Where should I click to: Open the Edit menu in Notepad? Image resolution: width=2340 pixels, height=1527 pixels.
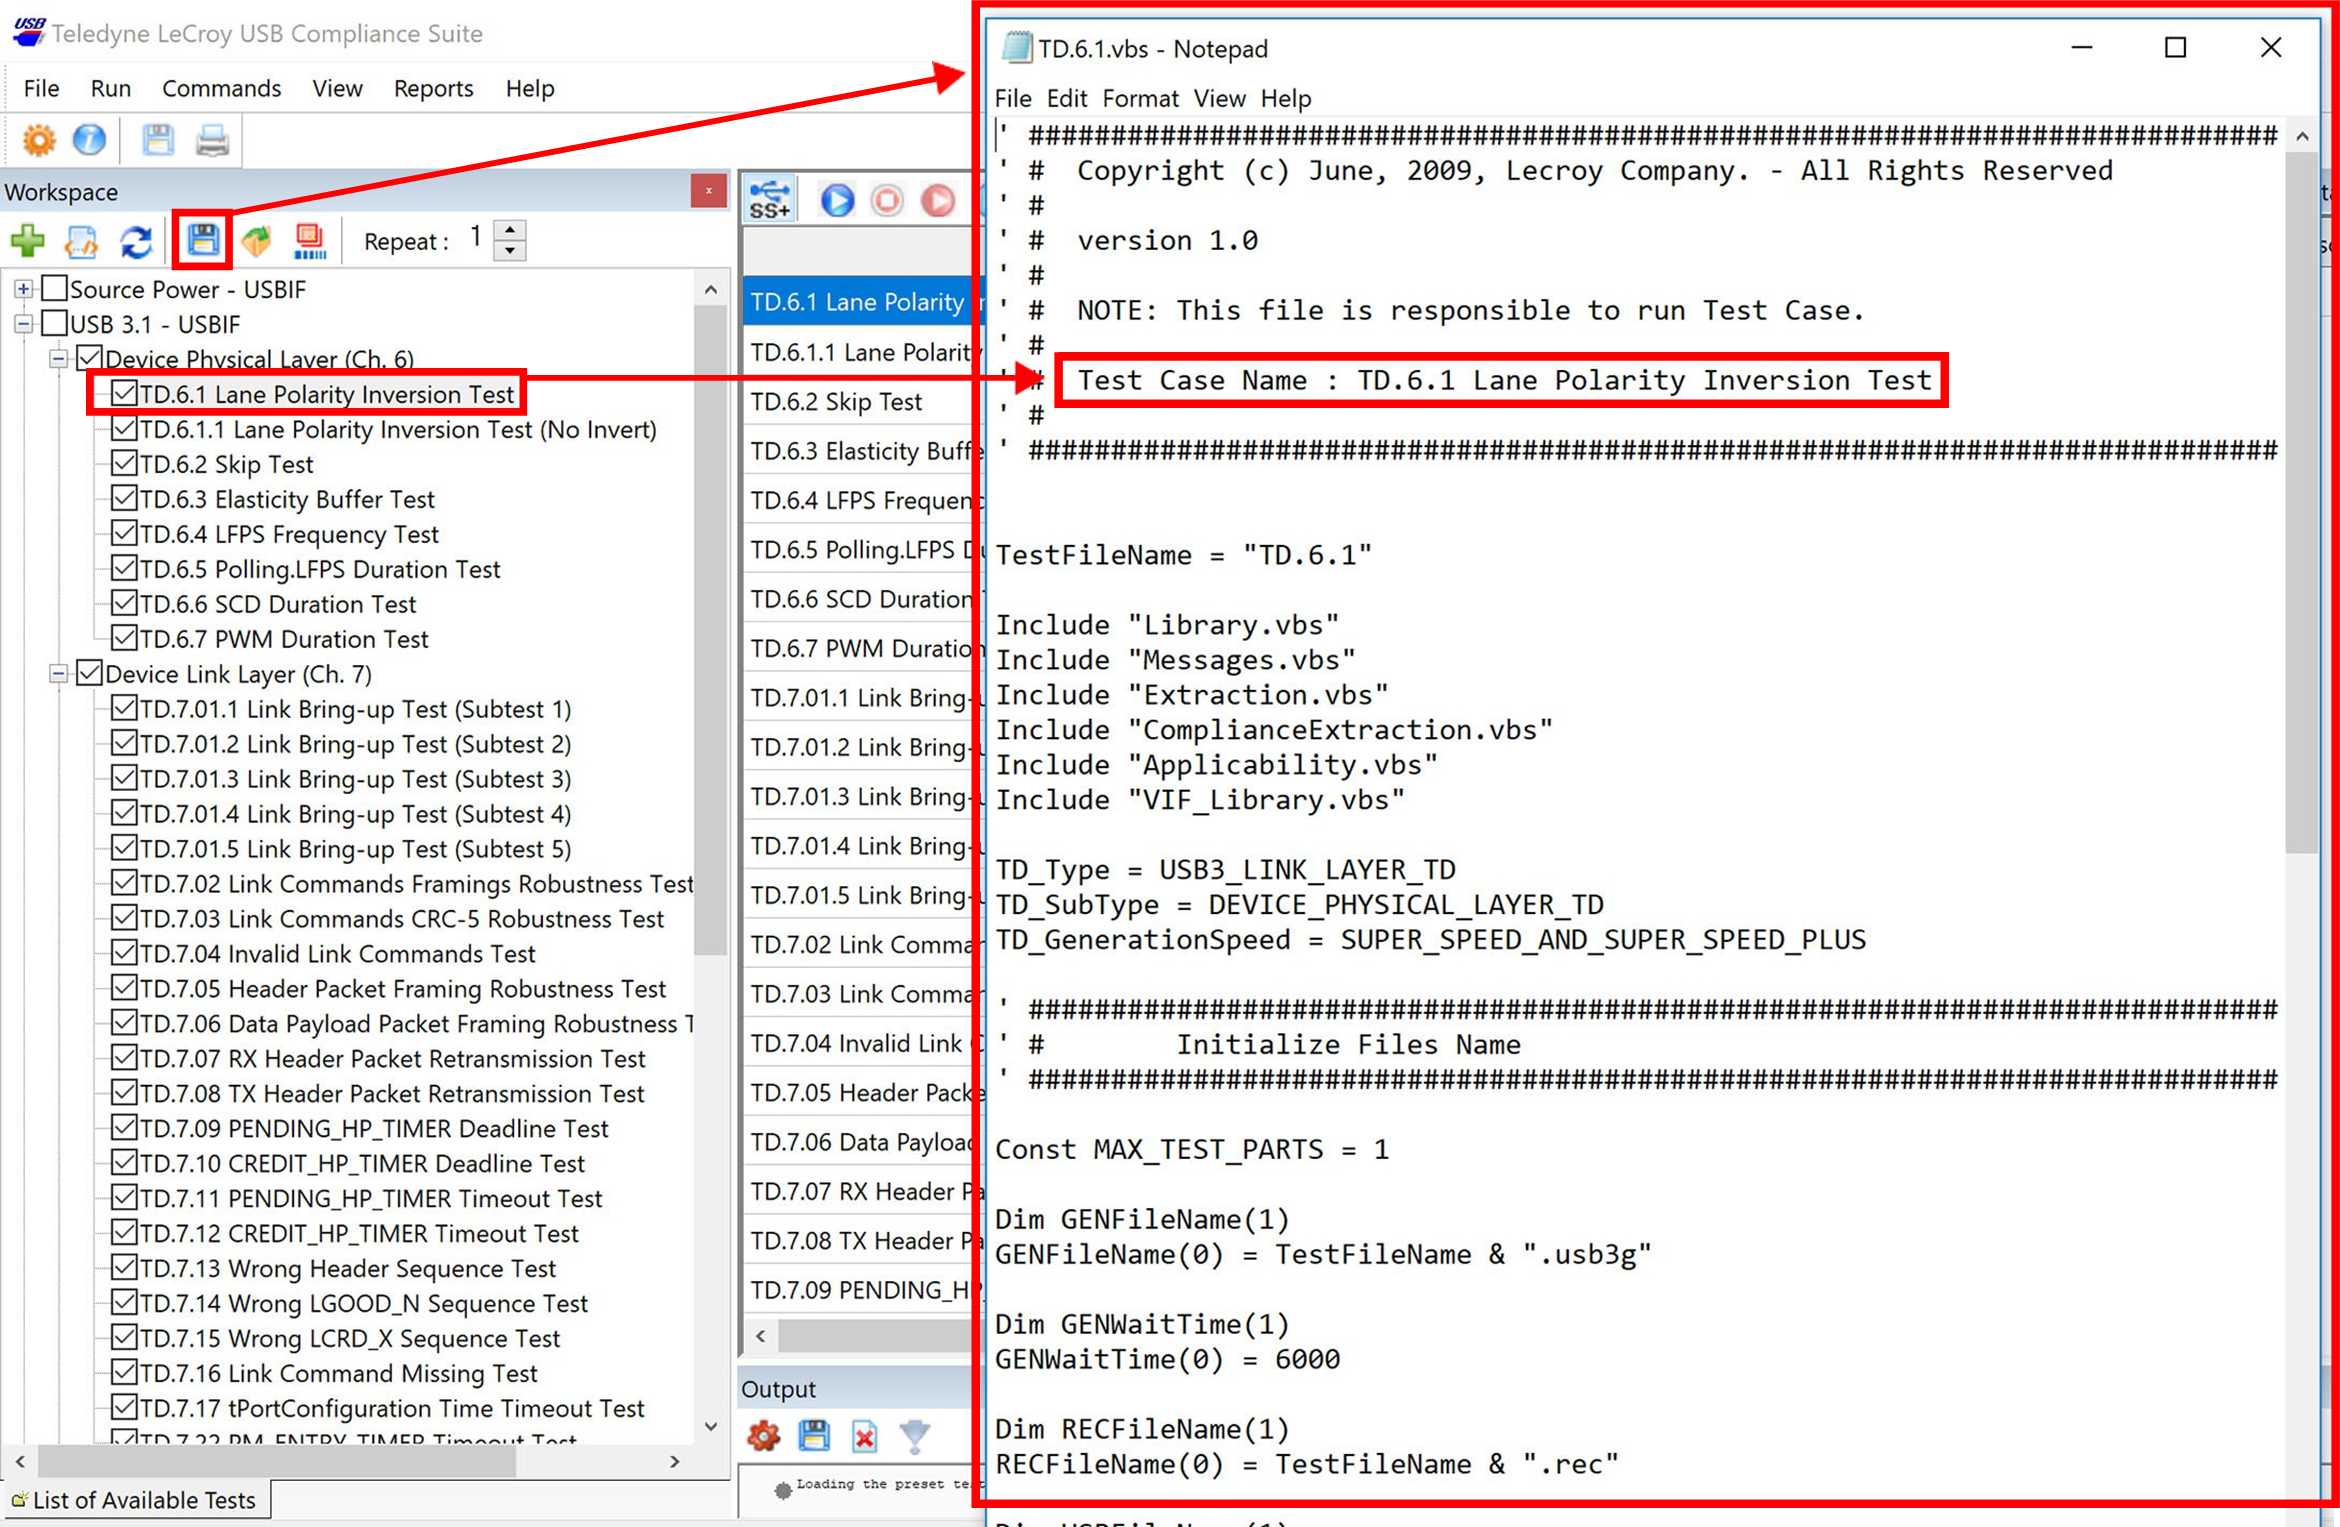click(1066, 98)
